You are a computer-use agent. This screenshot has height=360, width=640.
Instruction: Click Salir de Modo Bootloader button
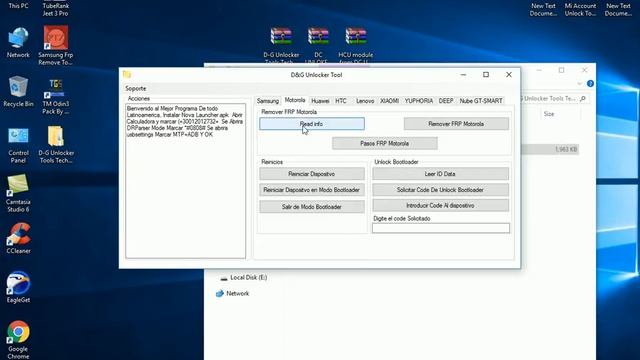coord(312,207)
